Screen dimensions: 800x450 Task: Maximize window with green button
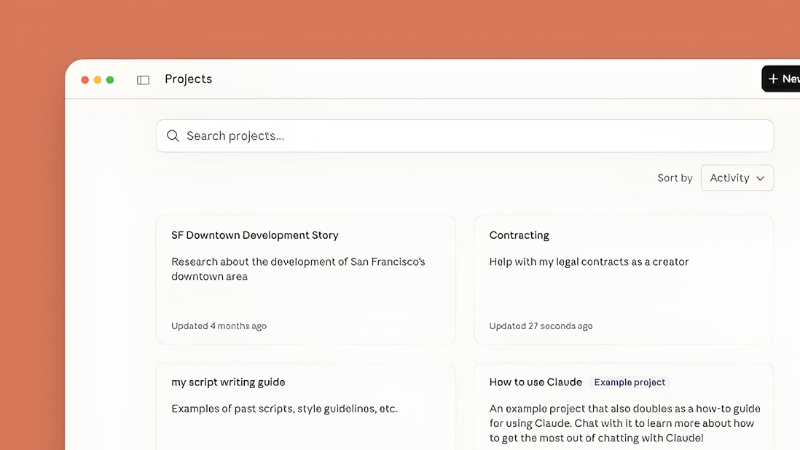110,80
